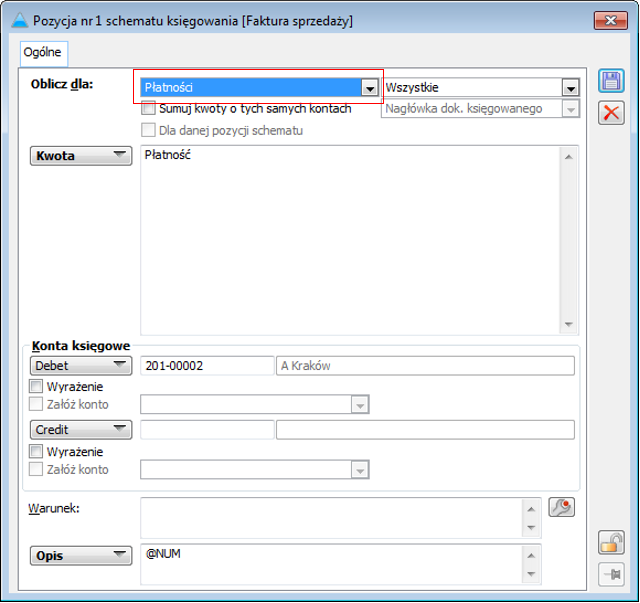Click the Kwota text area with Płatność

pos(350,240)
